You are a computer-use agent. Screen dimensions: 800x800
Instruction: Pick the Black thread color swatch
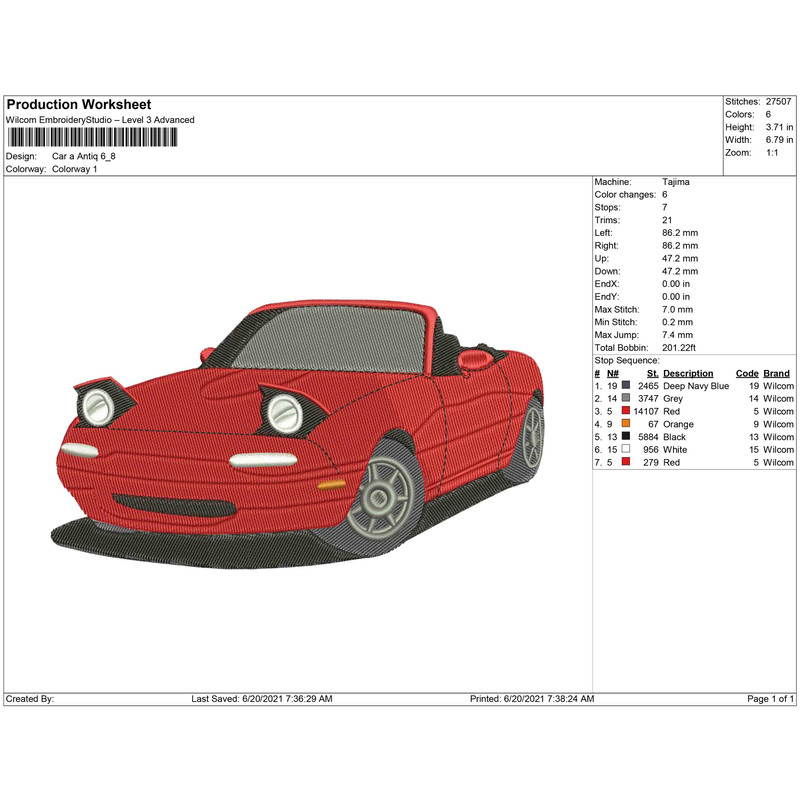pyautogui.click(x=626, y=437)
